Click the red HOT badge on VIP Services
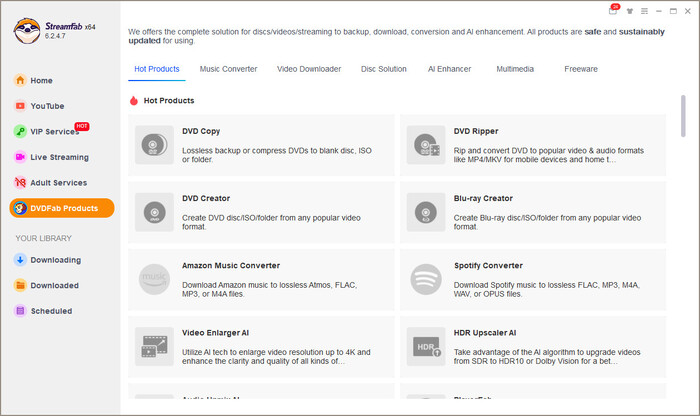Image resolution: width=700 pixels, height=416 pixels. [x=82, y=126]
